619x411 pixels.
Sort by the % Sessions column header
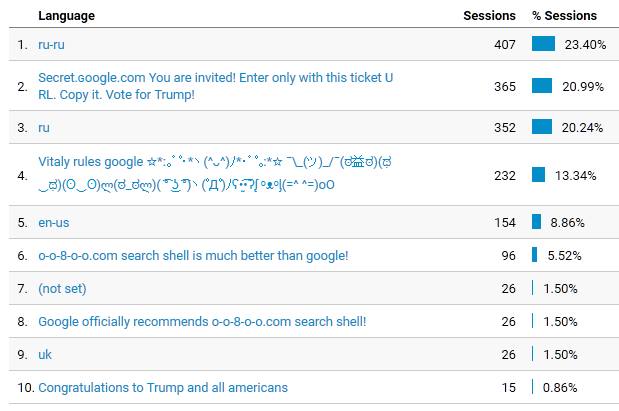[564, 16]
